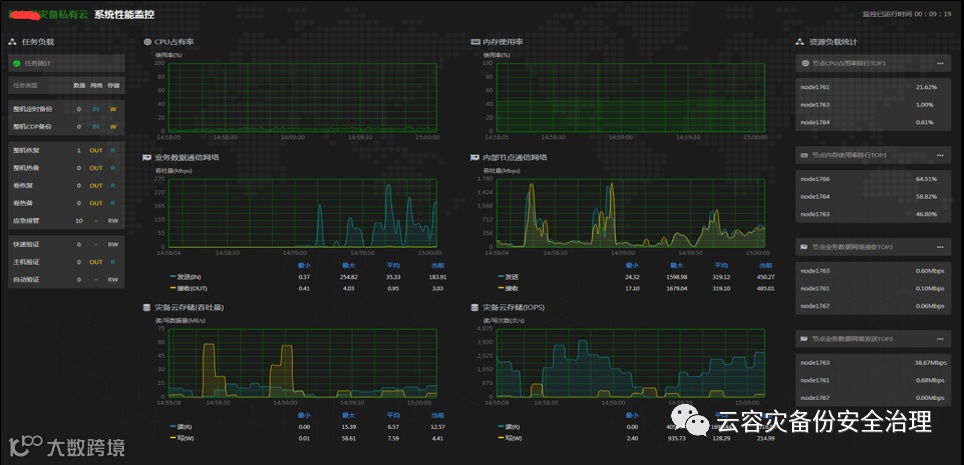The image size is (964, 465).
Task: Click the 数量 column header
Action: 79,85
